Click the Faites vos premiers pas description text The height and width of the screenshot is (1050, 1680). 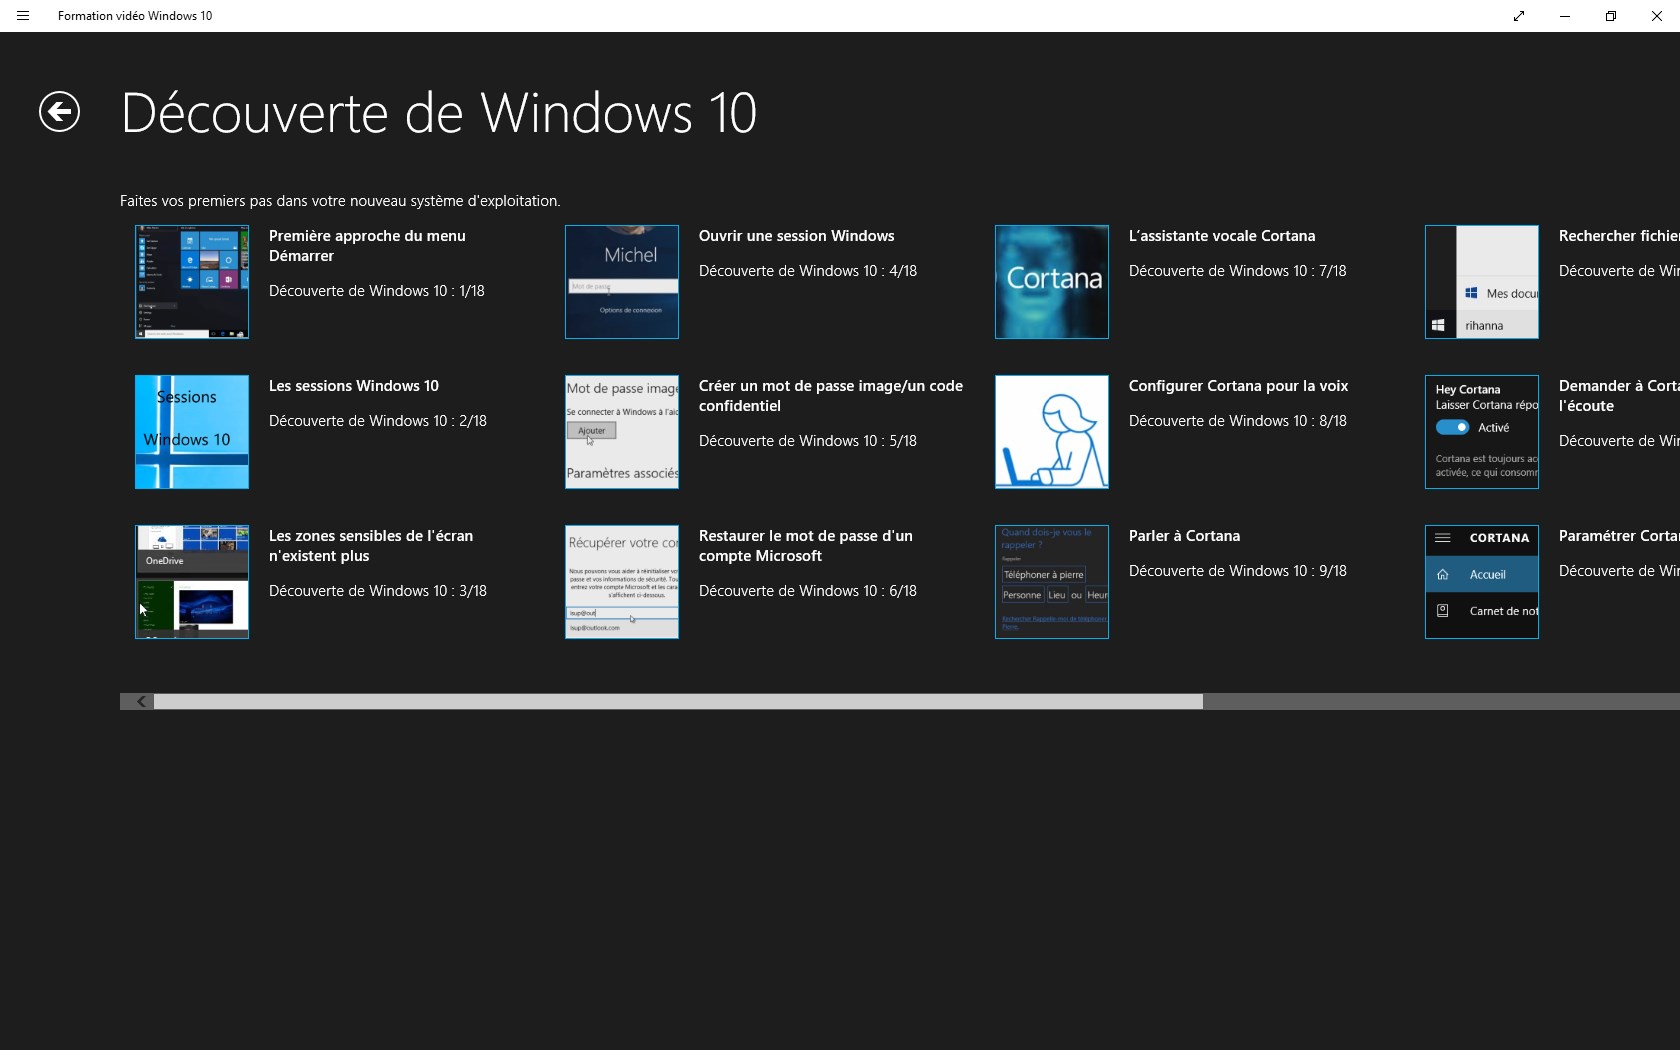click(340, 201)
